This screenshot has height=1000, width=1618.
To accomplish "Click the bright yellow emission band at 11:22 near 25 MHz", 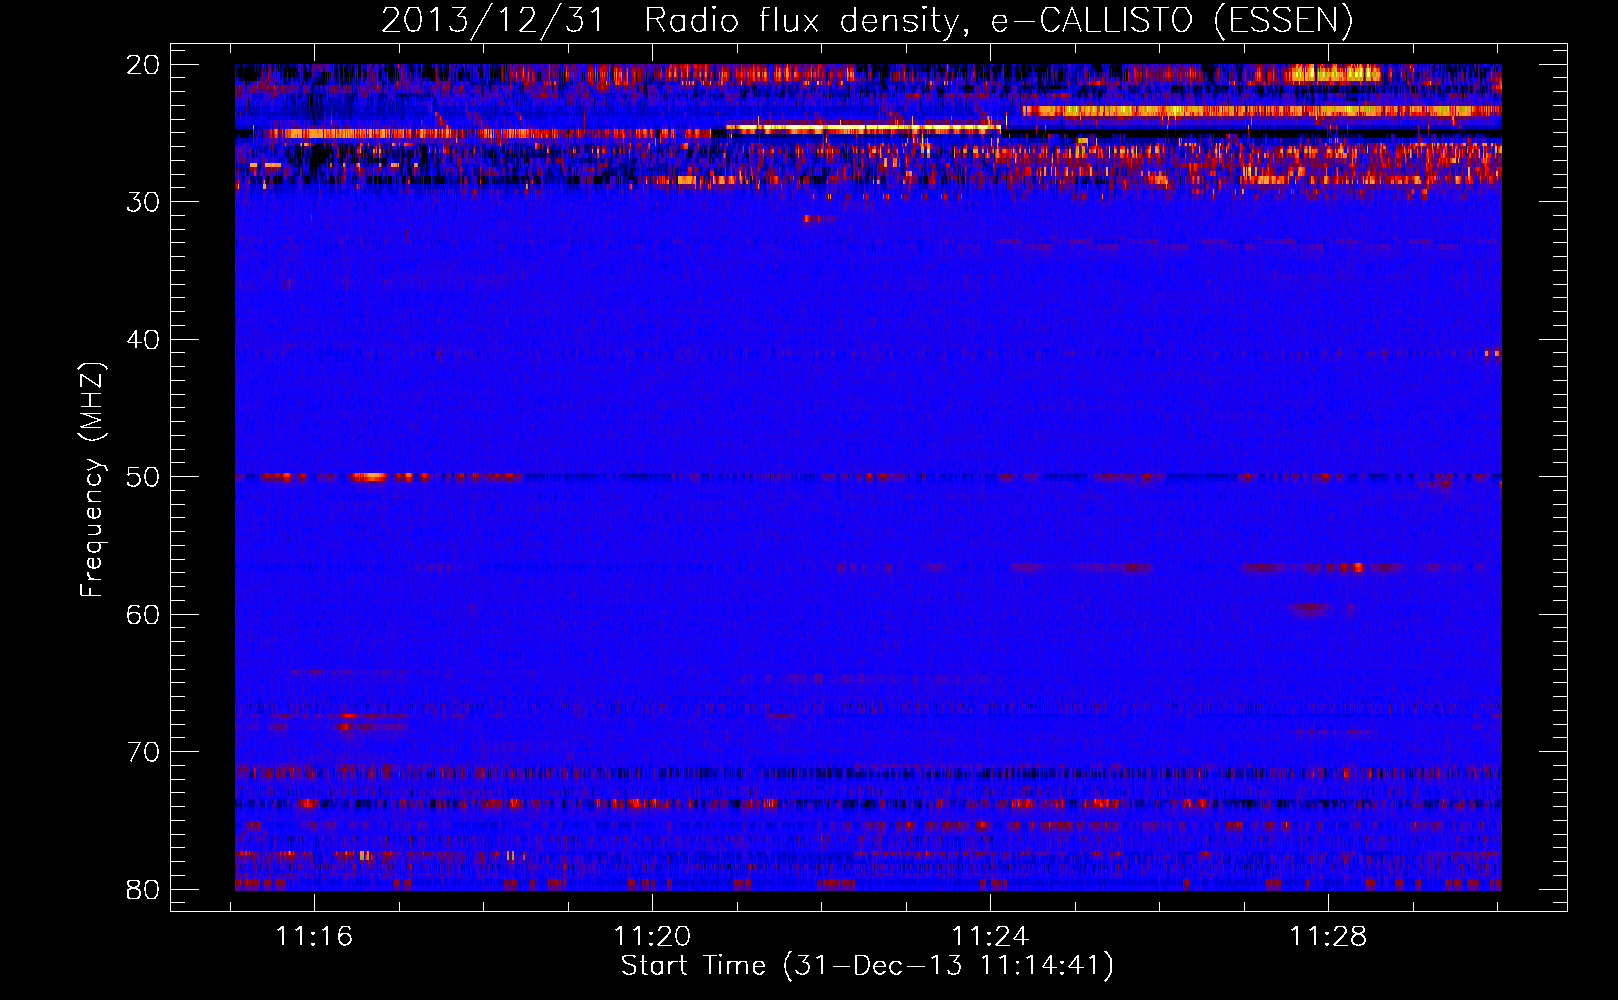I will click(863, 128).
